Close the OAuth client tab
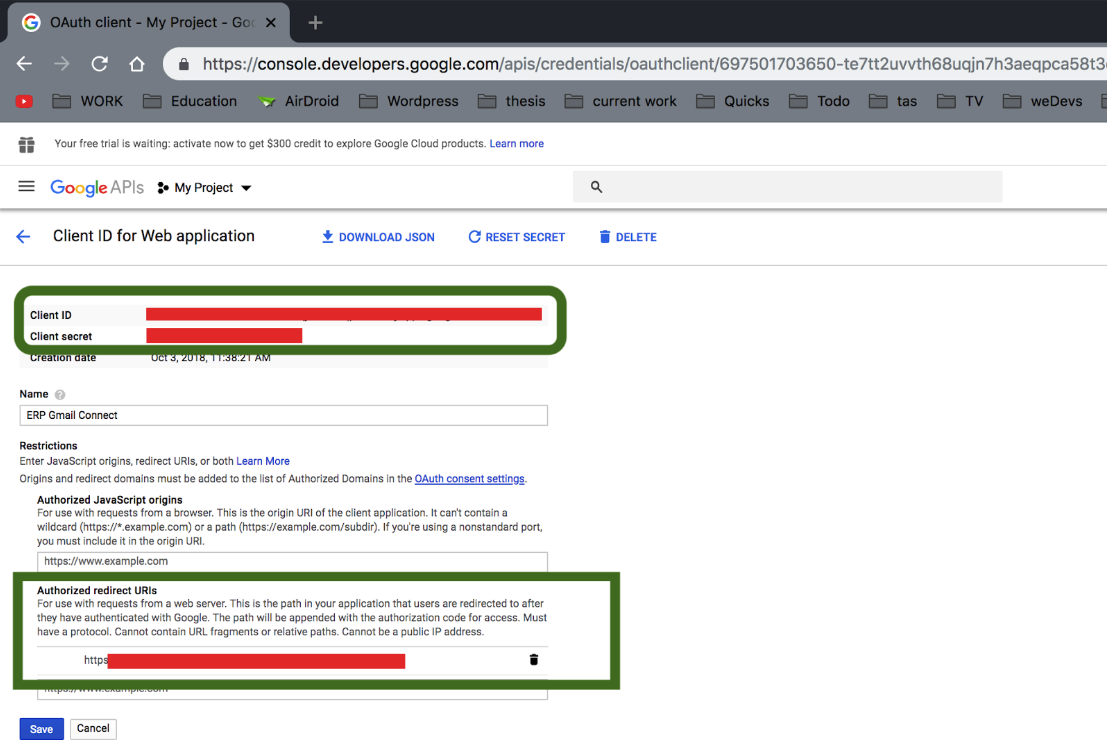 270,23
